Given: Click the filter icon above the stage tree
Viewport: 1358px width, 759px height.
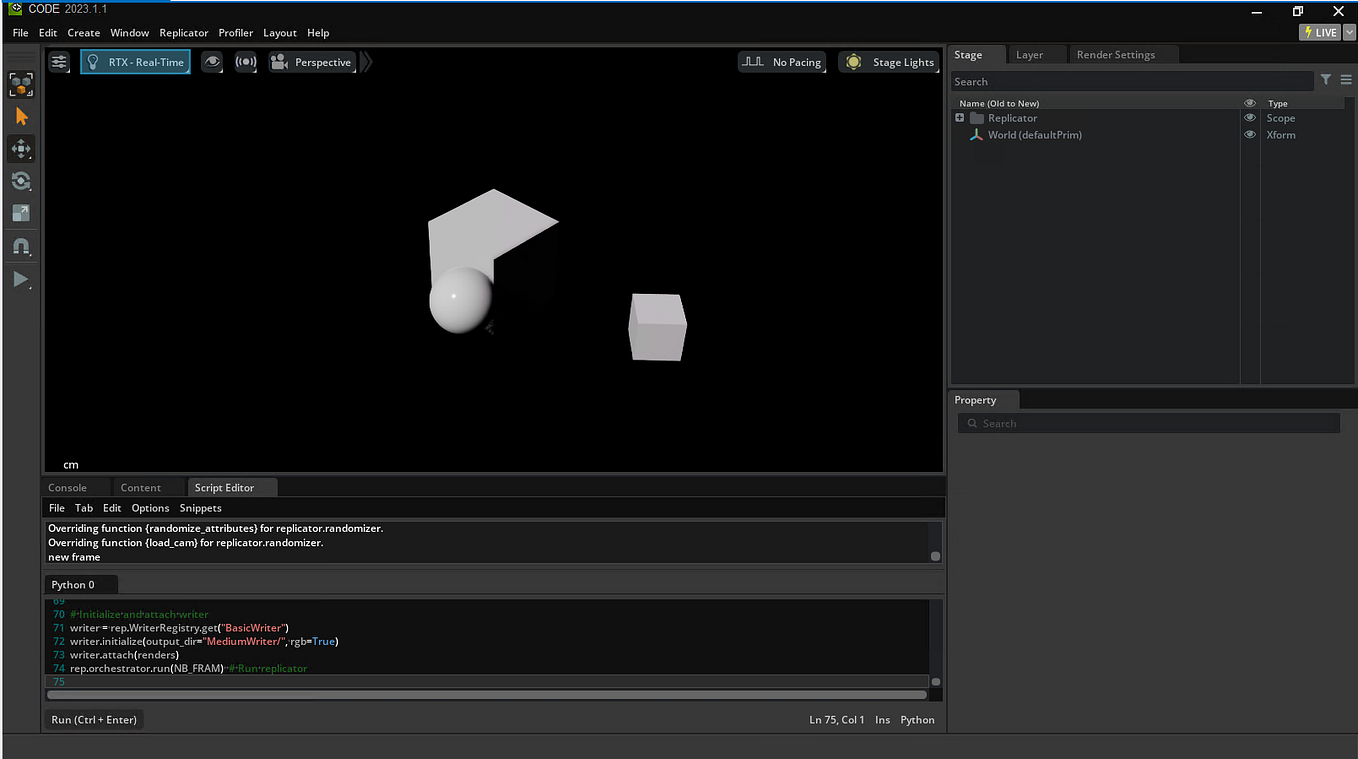Looking at the screenshot, I should pos(1326,80).
